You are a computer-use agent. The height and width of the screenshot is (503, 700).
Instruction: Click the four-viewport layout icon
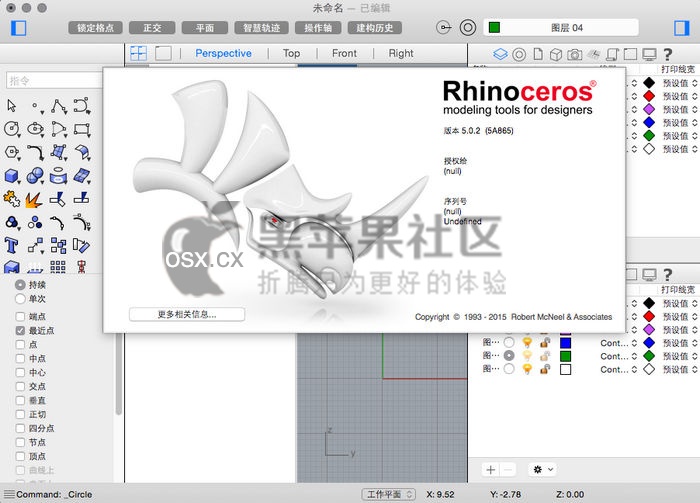pos(138,53)
